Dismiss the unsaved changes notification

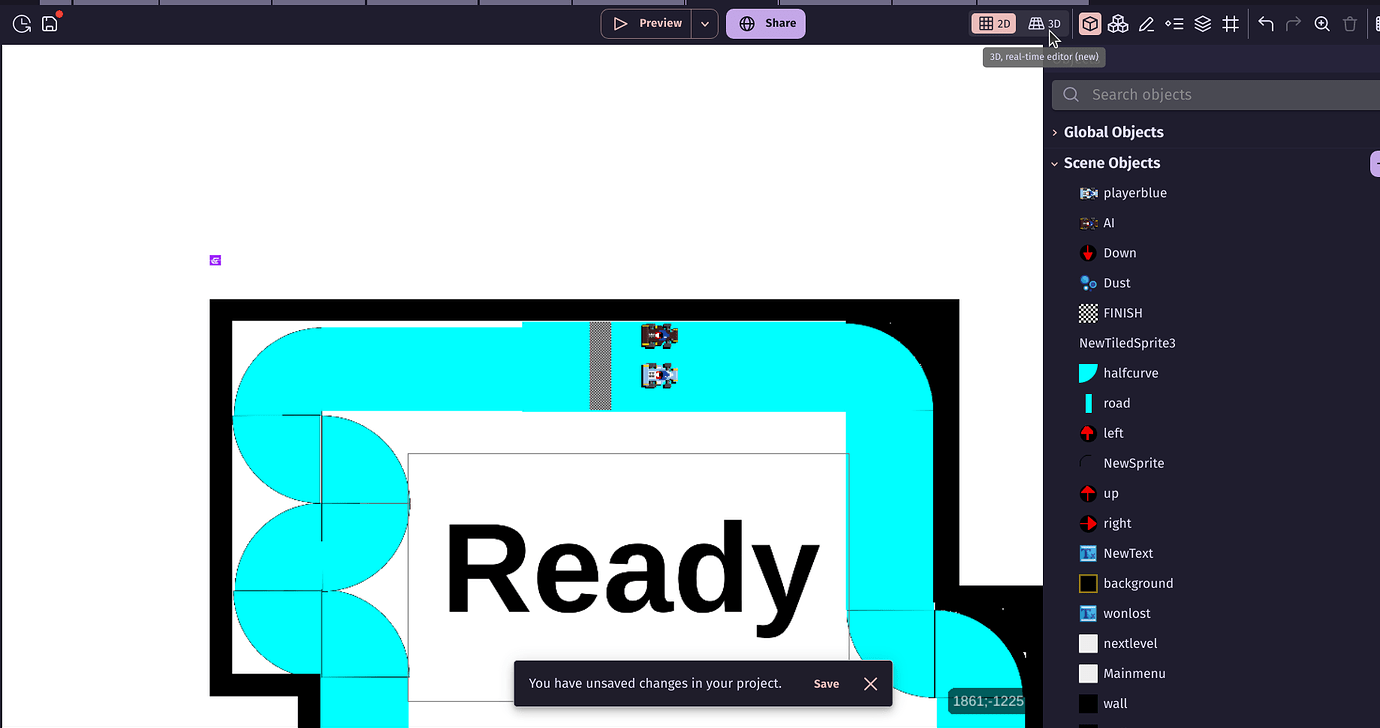tap(870, 684)
